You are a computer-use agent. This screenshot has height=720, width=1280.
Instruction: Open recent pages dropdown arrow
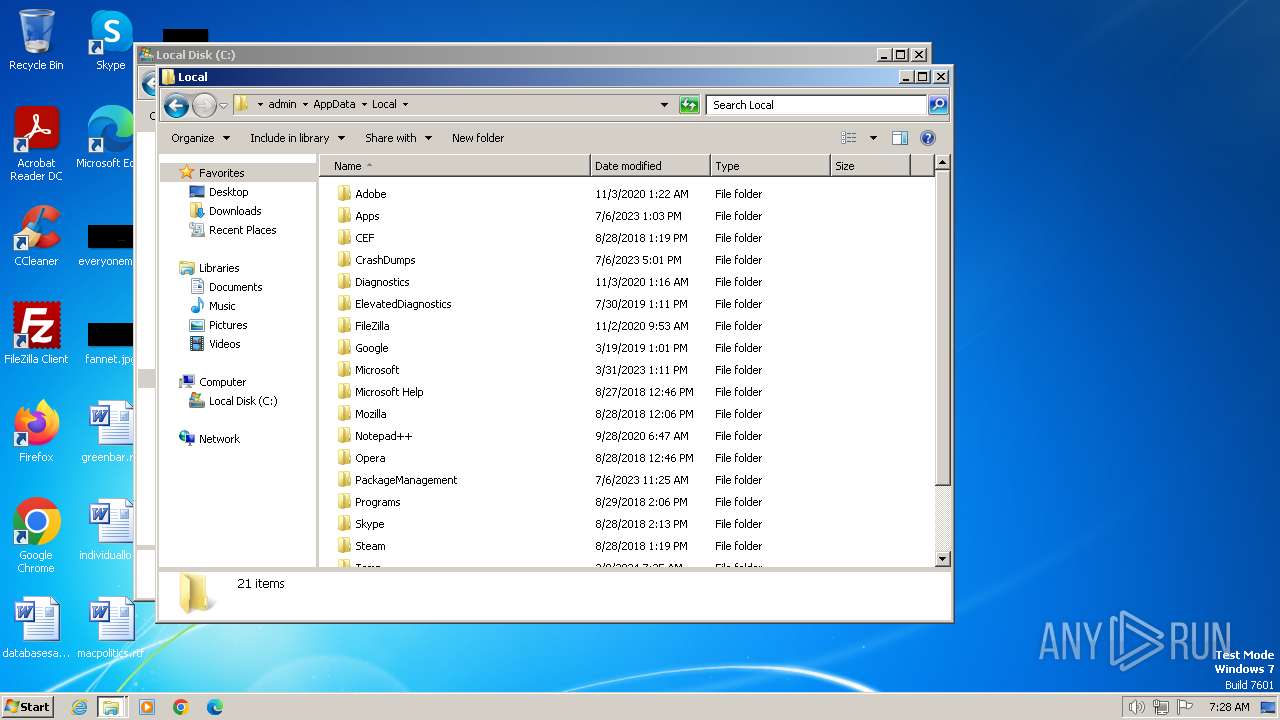[x=223, y=105]
